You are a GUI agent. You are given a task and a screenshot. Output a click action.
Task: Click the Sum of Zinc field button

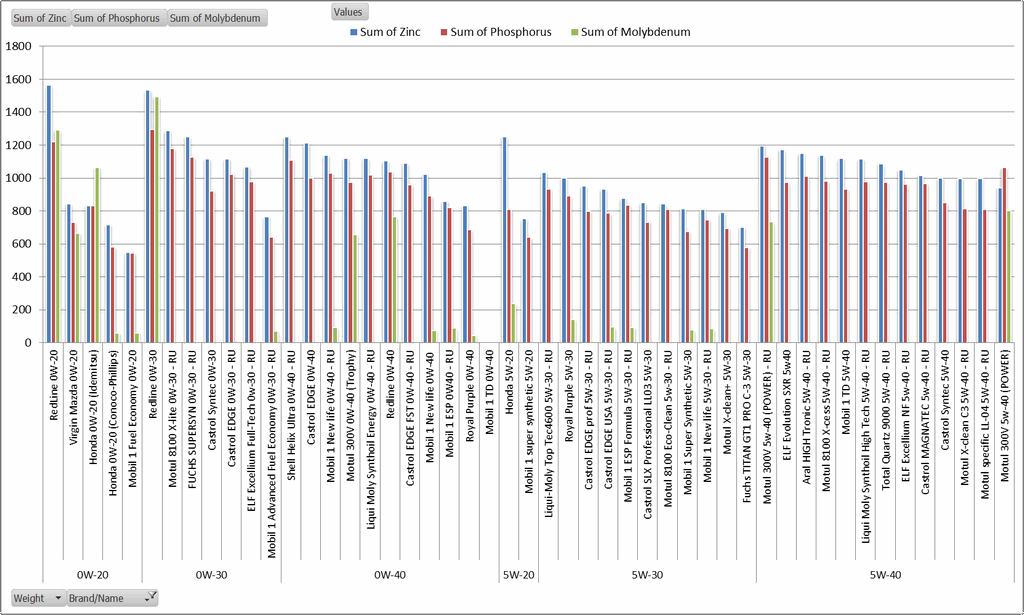(40, 17)
